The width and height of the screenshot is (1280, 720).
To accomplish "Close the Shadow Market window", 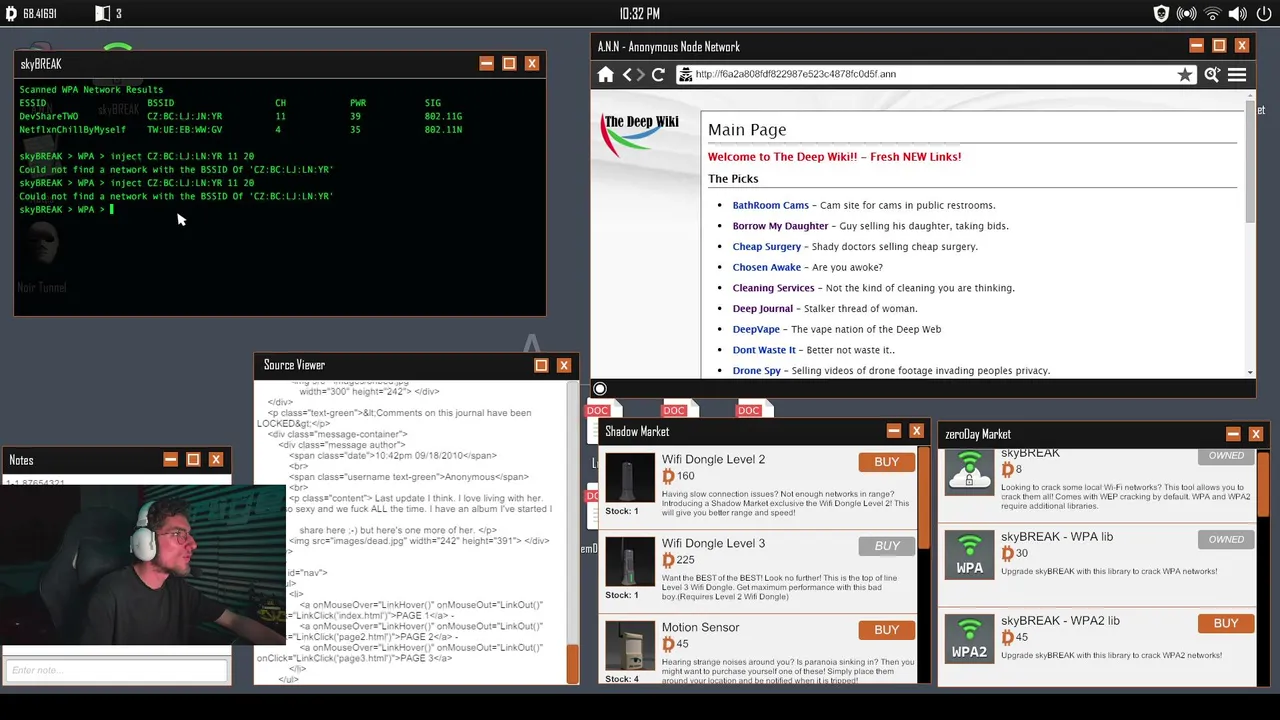I will click(916, 431).
